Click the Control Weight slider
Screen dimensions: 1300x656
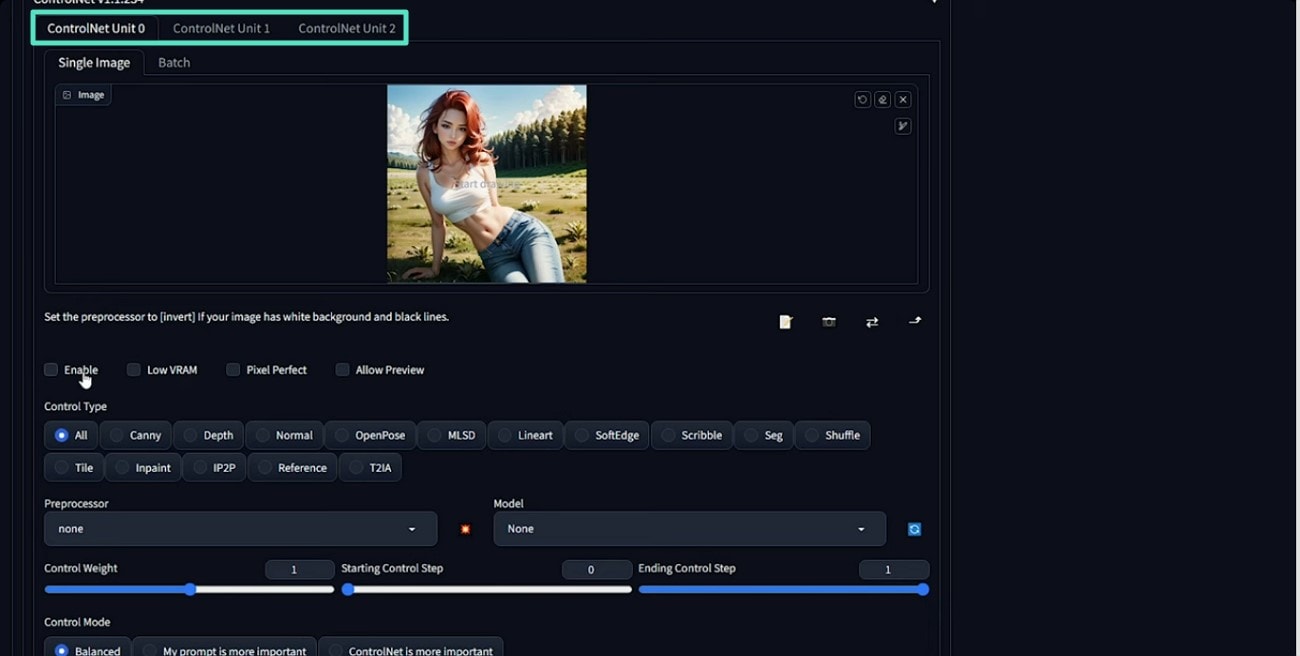[x=189, y=590]
